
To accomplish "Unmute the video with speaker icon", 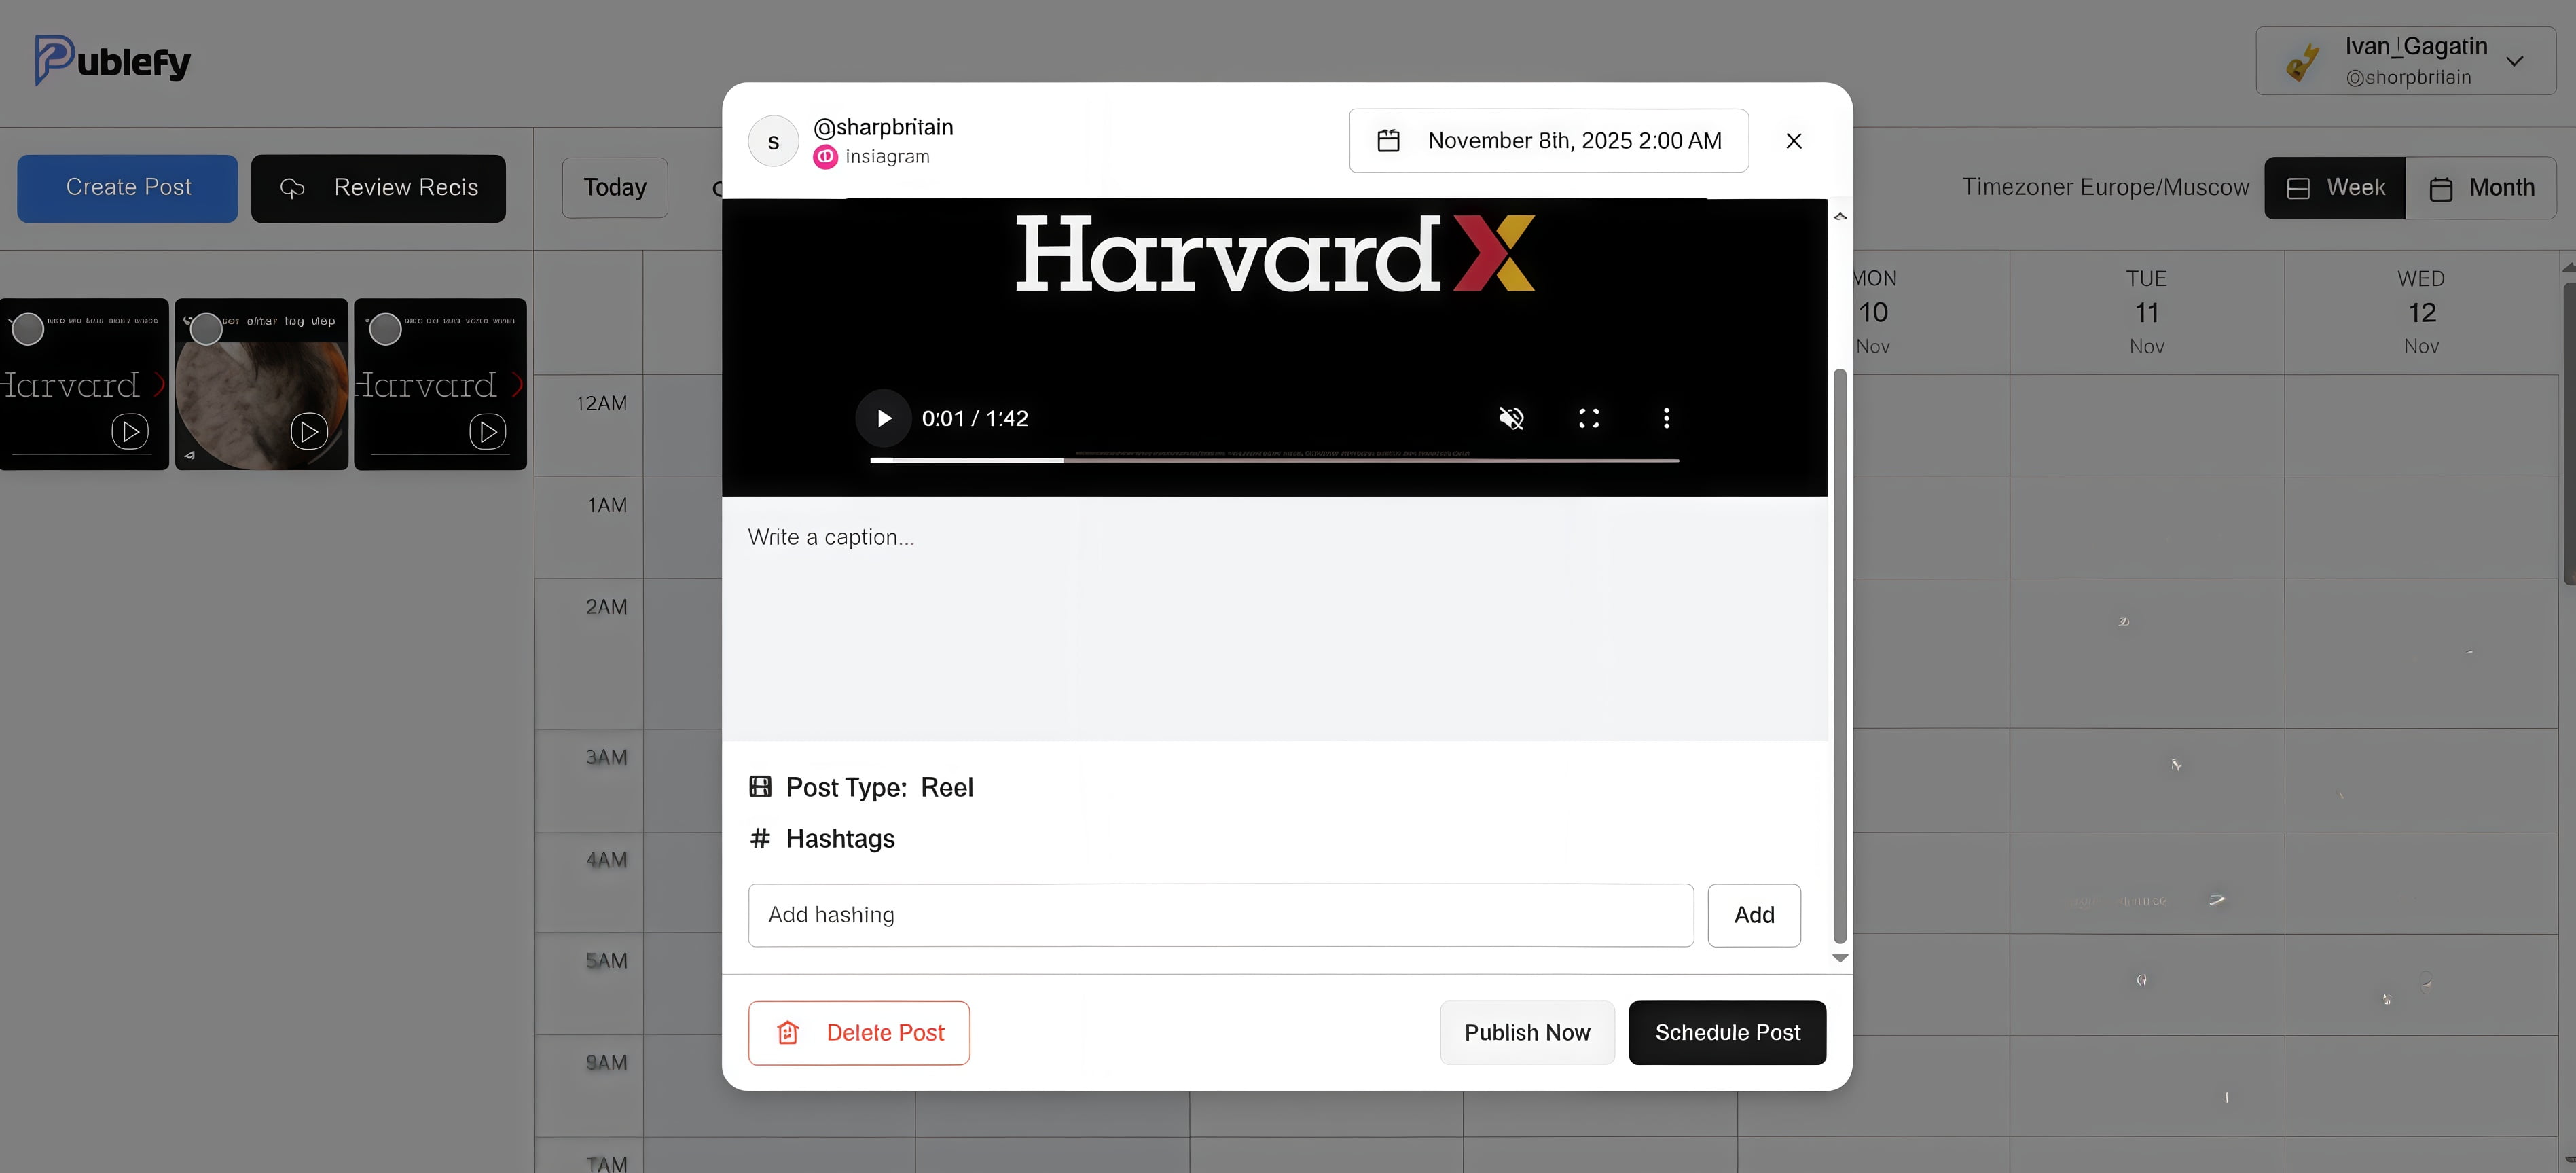I will click(x=1511, y=418).
